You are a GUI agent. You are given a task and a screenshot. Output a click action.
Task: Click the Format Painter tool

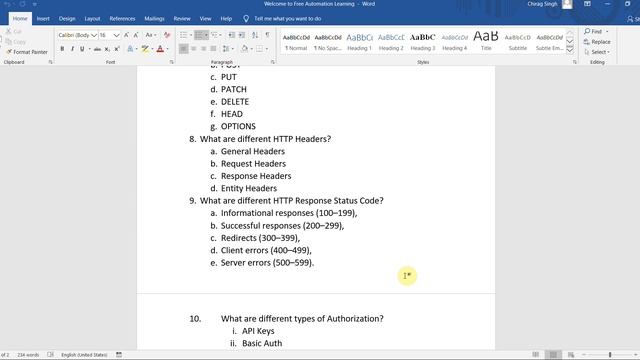27,52
